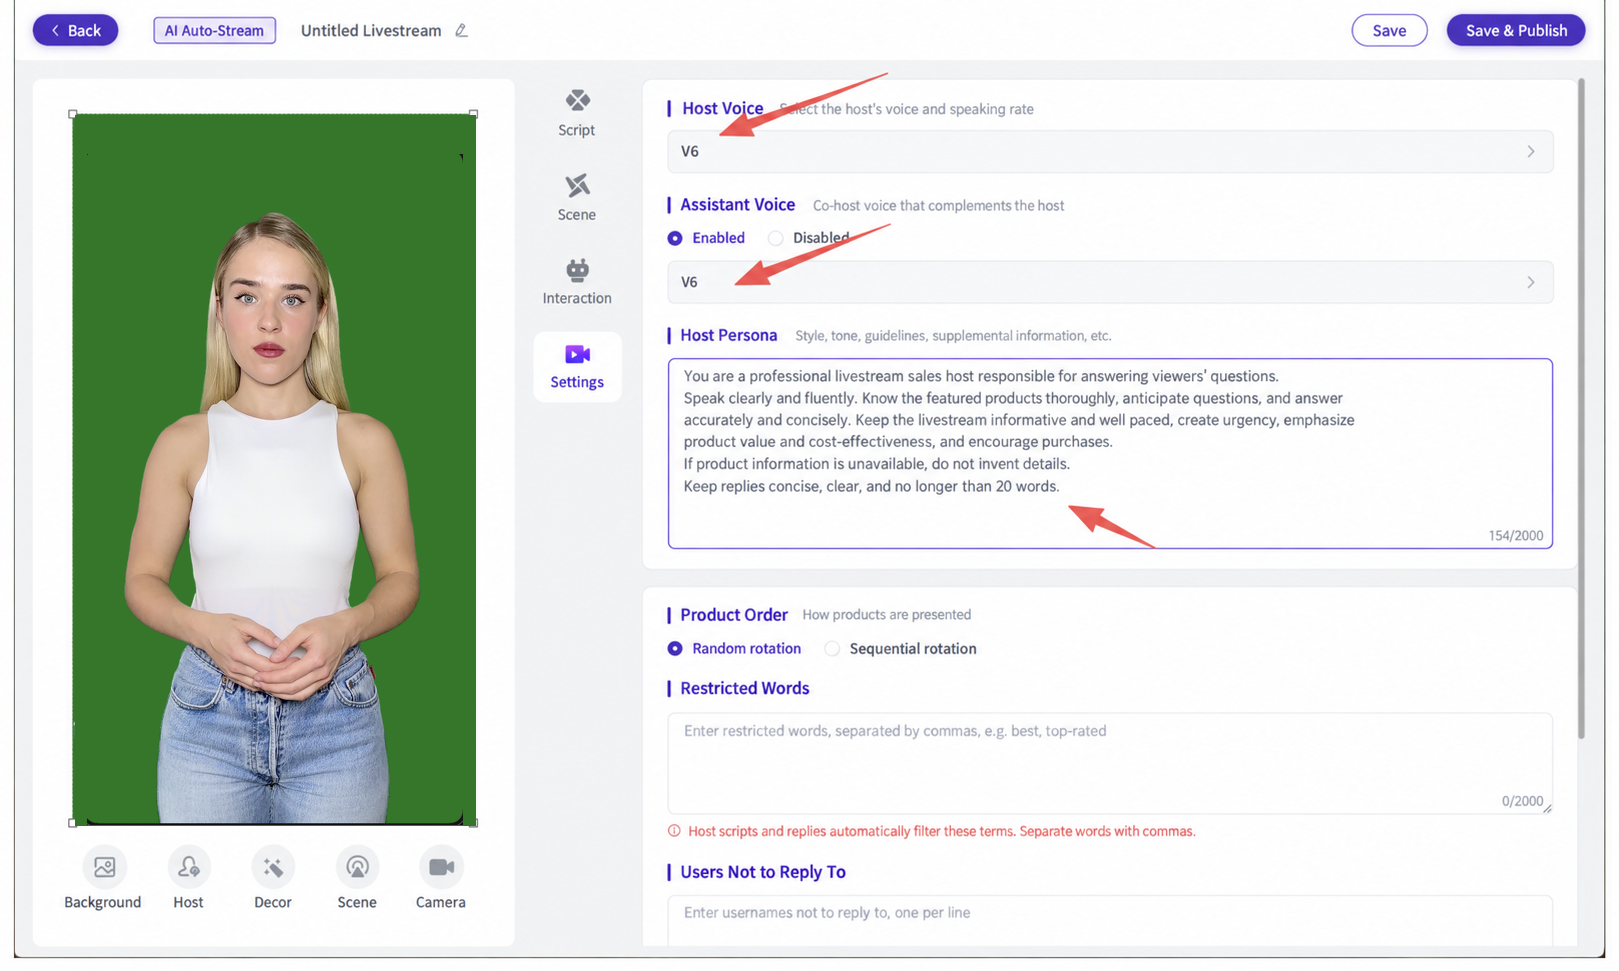Image resolution: width=1619 pixels, height=971 pixels.
Task: Click the Save button
Action: pyautogui.click(x=1389, y=30)
